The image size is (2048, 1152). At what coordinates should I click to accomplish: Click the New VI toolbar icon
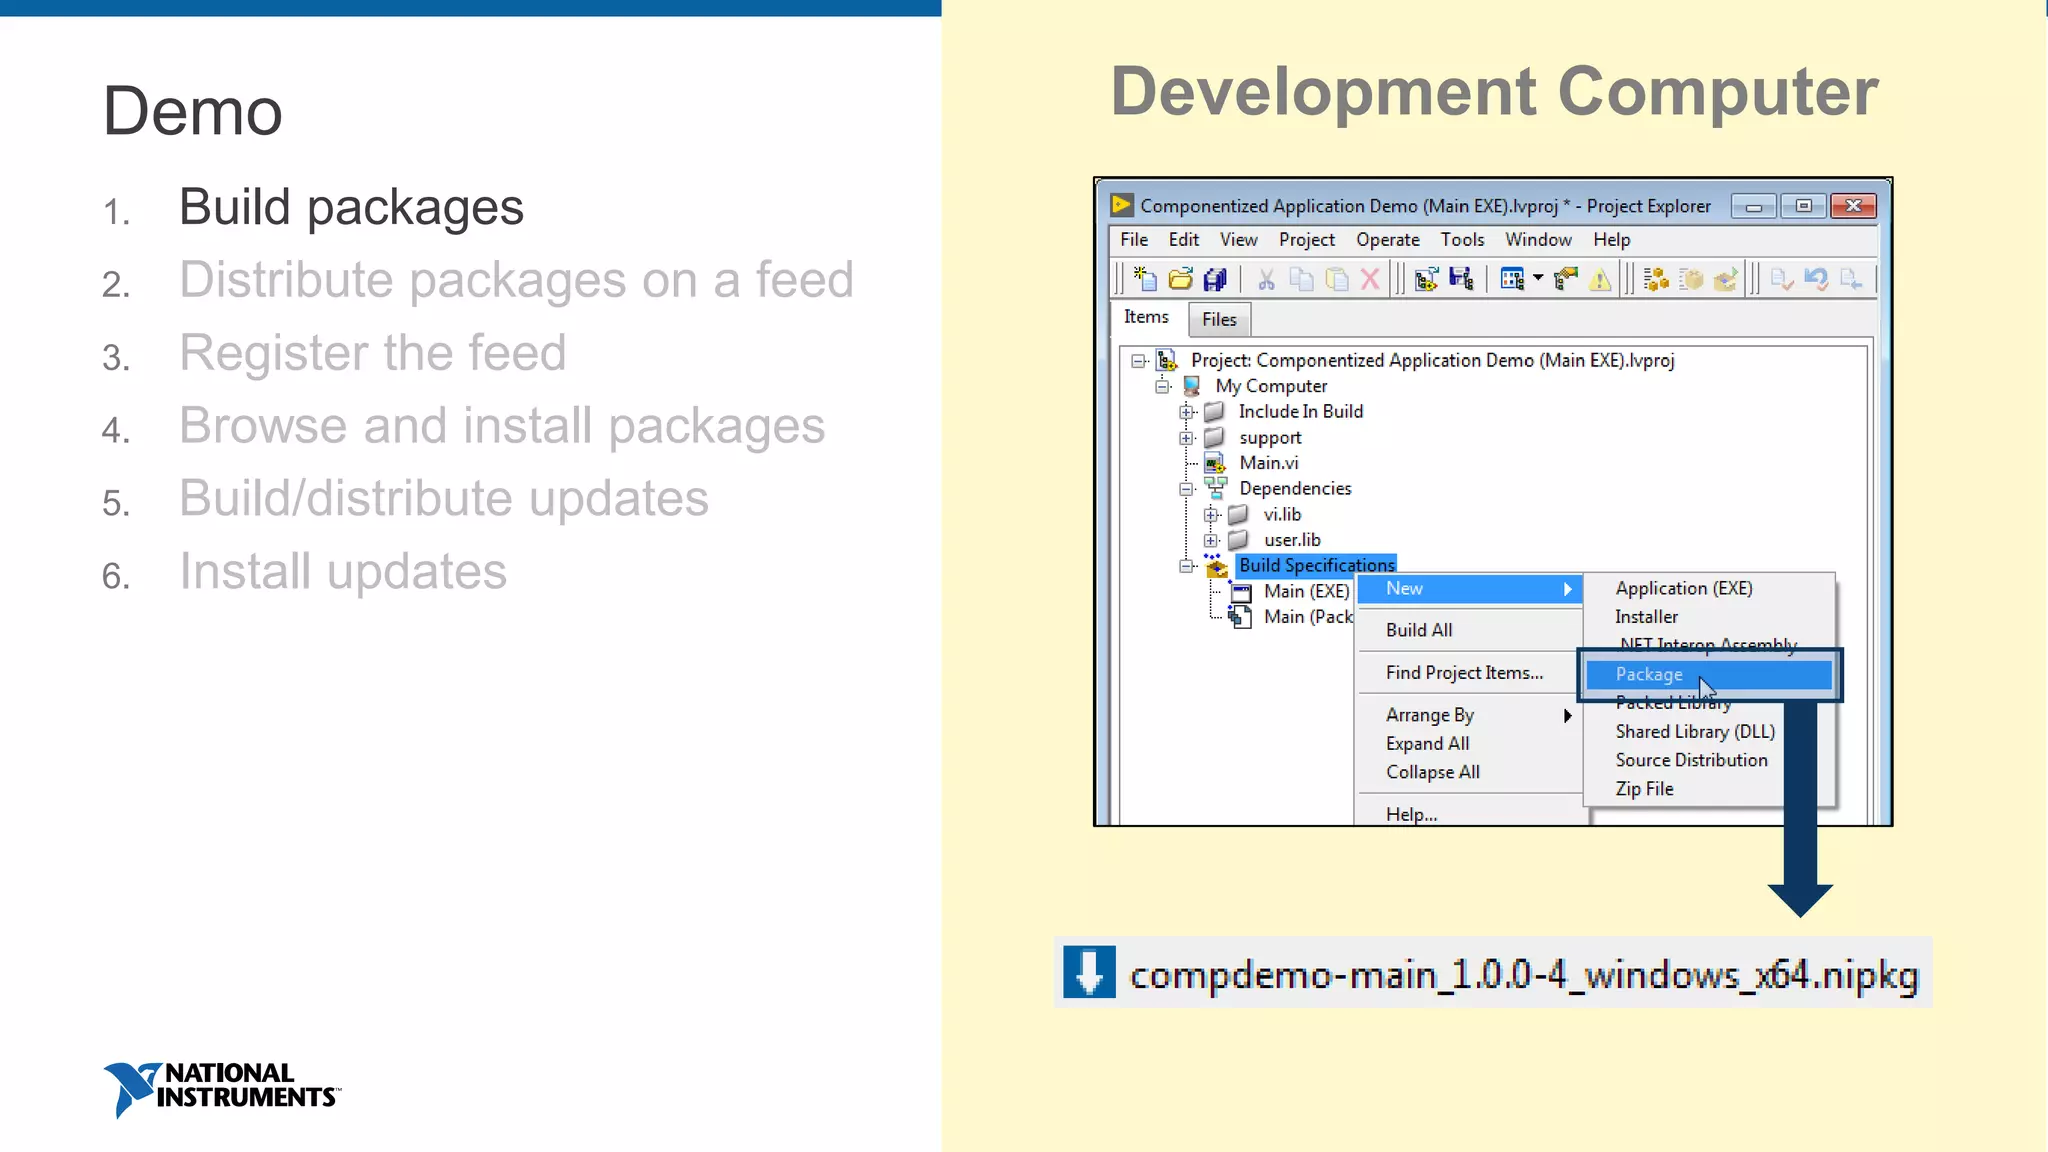1145,279
